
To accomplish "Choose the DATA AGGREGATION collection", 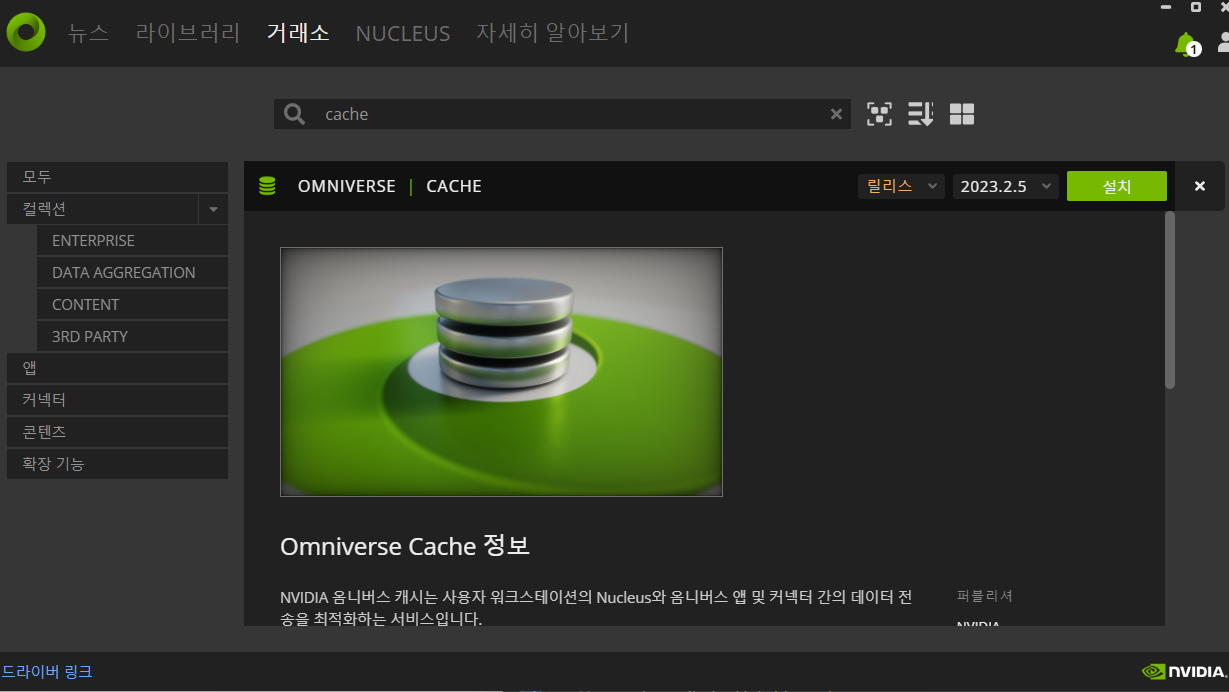I will 132,273.
